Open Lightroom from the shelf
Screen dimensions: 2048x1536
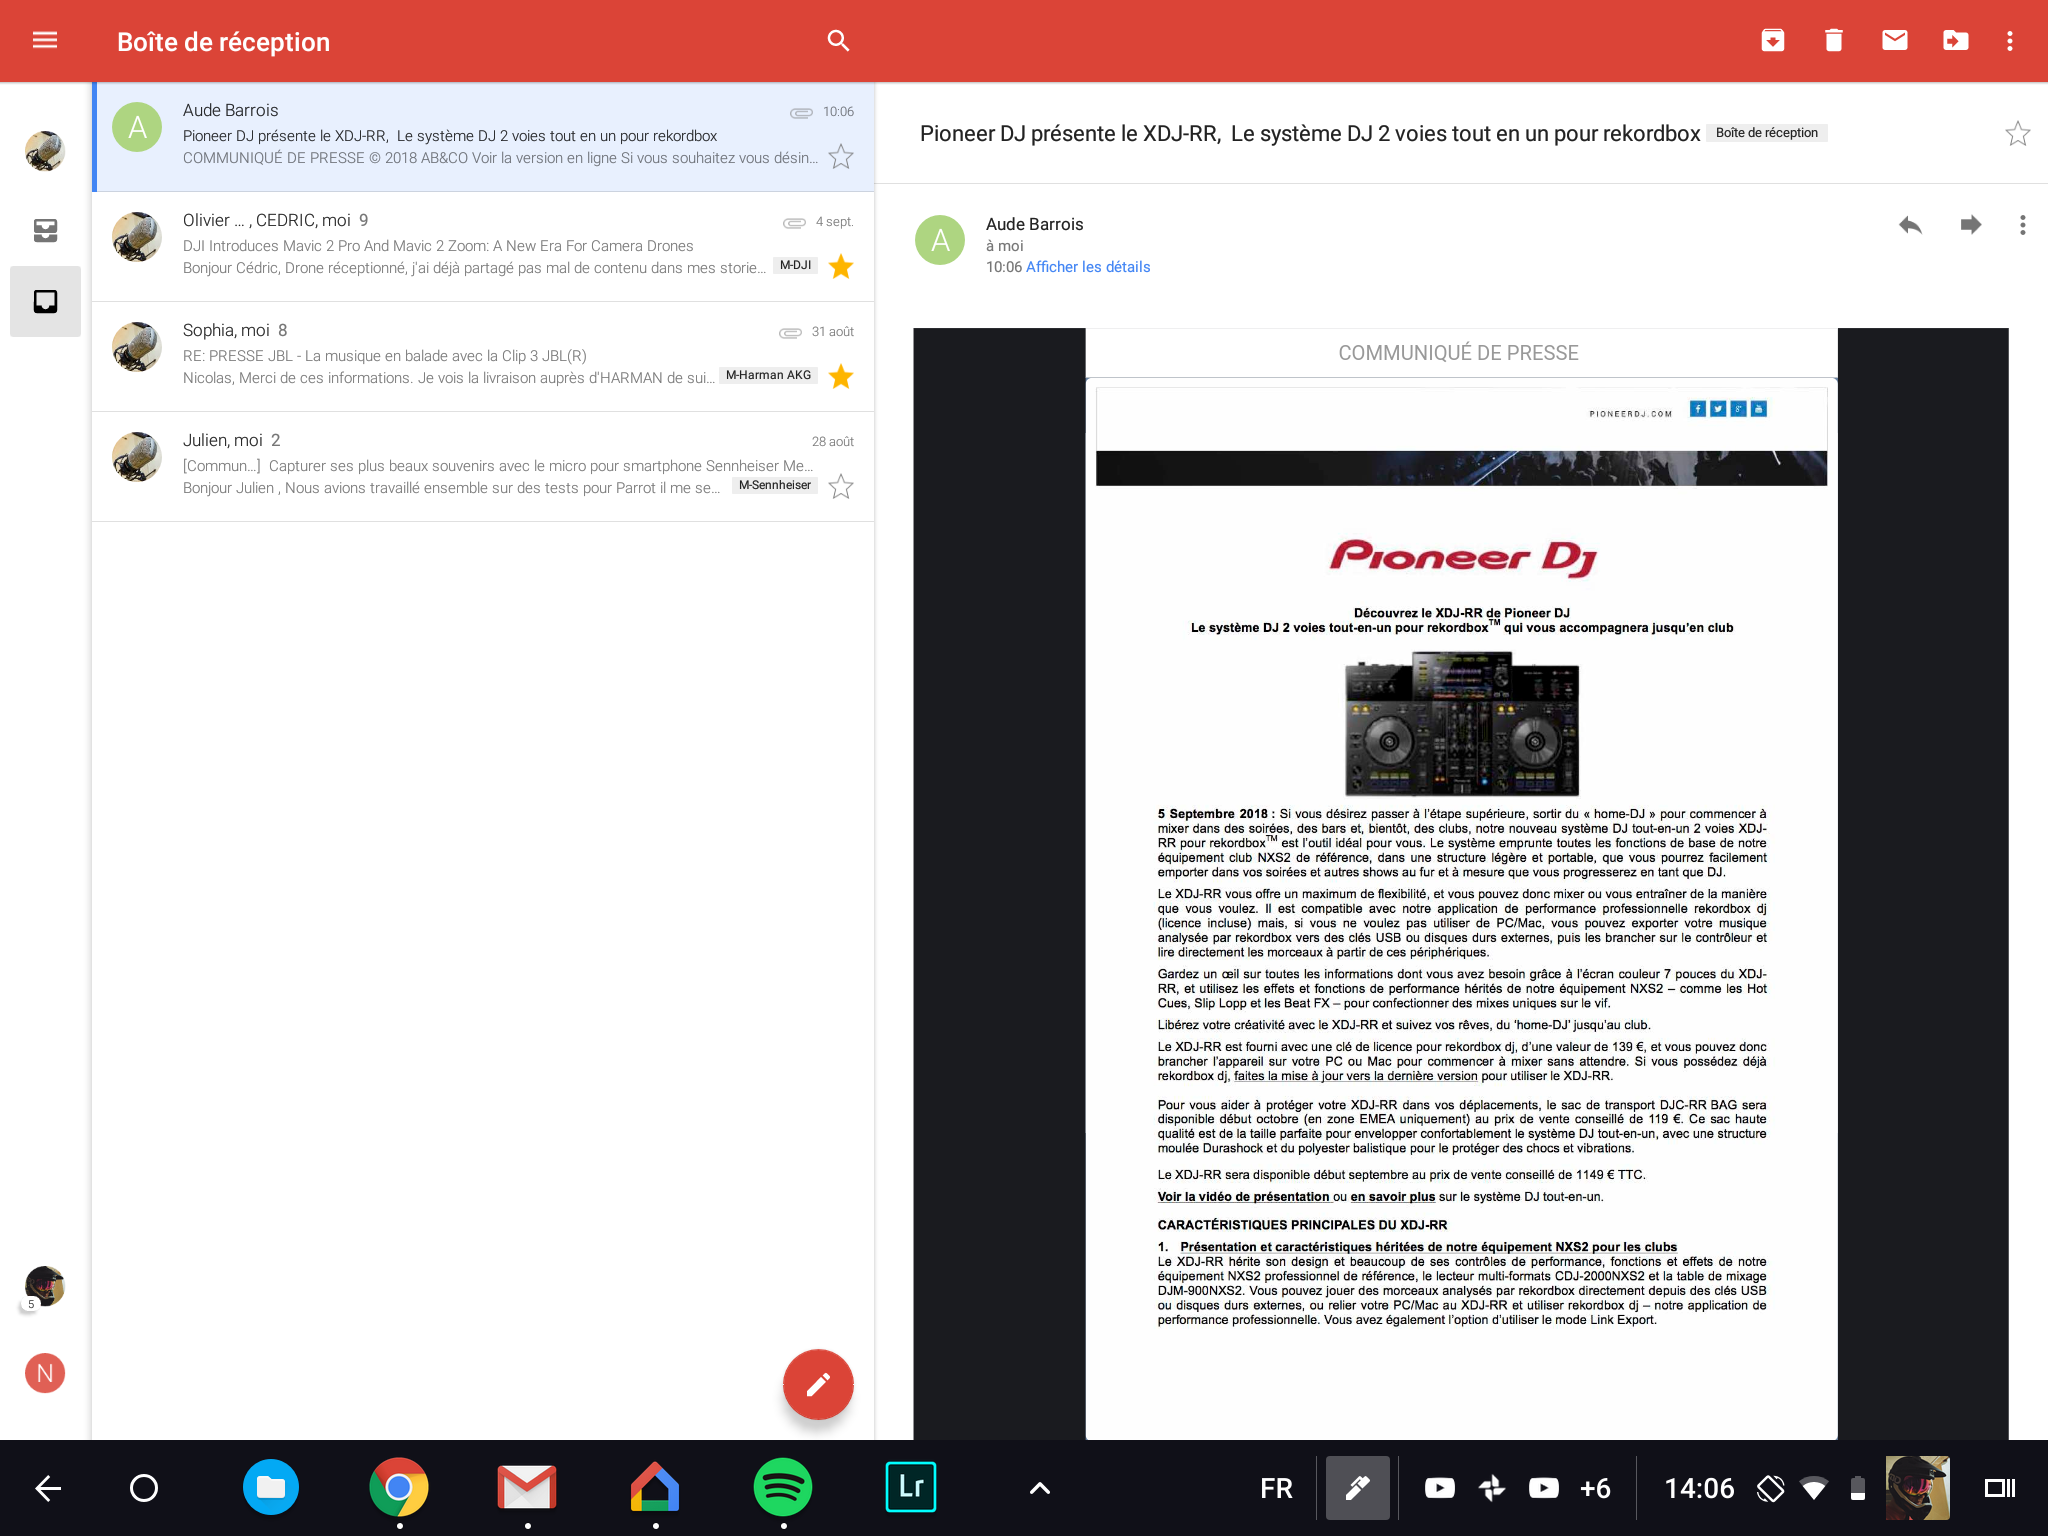(x=911, y=1487)
